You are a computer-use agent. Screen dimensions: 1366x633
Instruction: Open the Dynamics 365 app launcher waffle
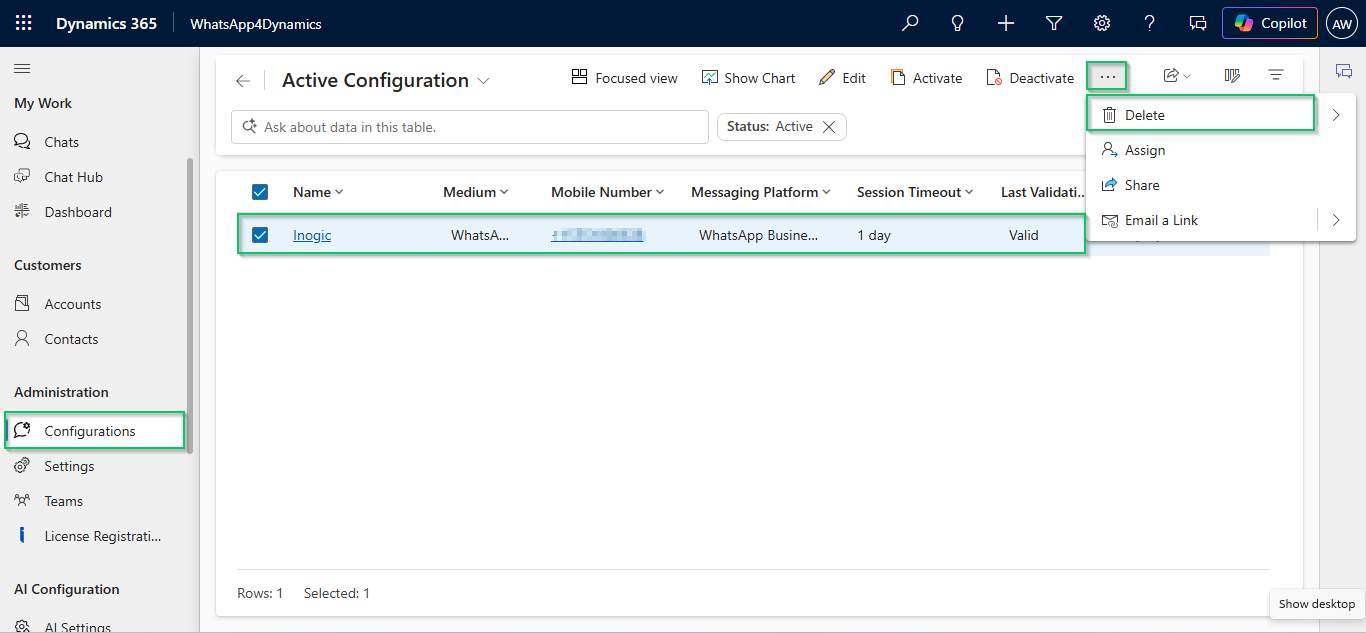[24, 23]
